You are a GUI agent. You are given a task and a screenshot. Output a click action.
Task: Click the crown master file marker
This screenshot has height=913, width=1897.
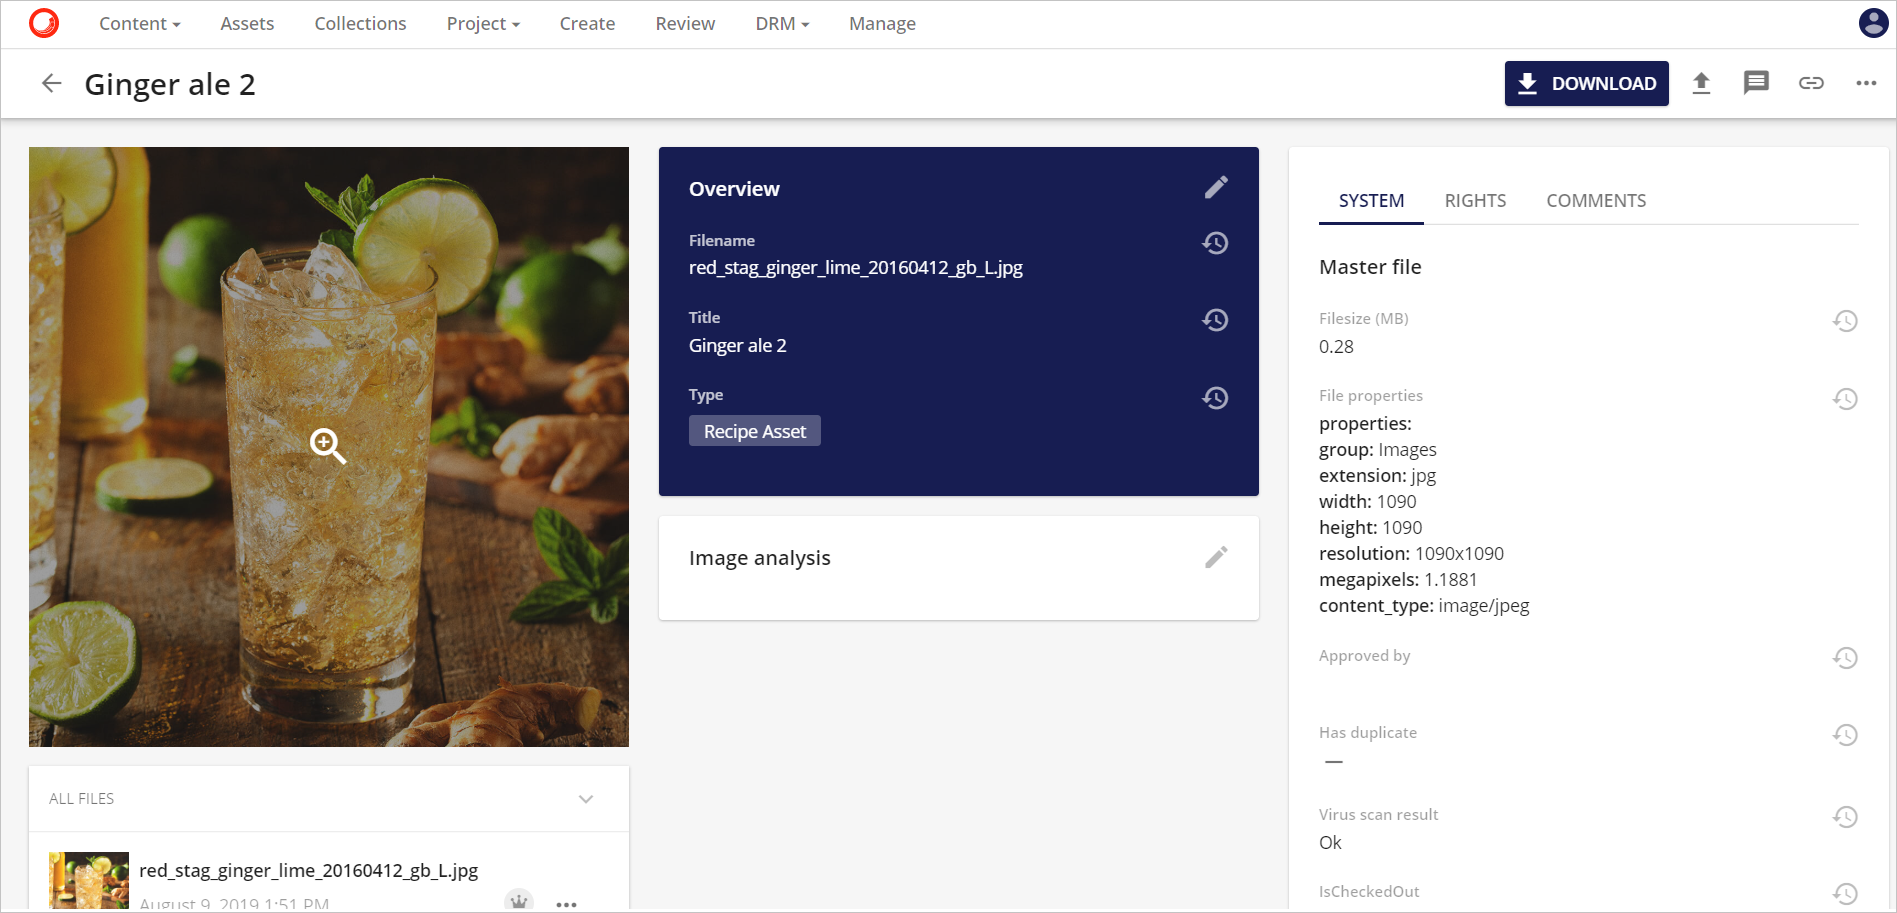tap(519, 902)
